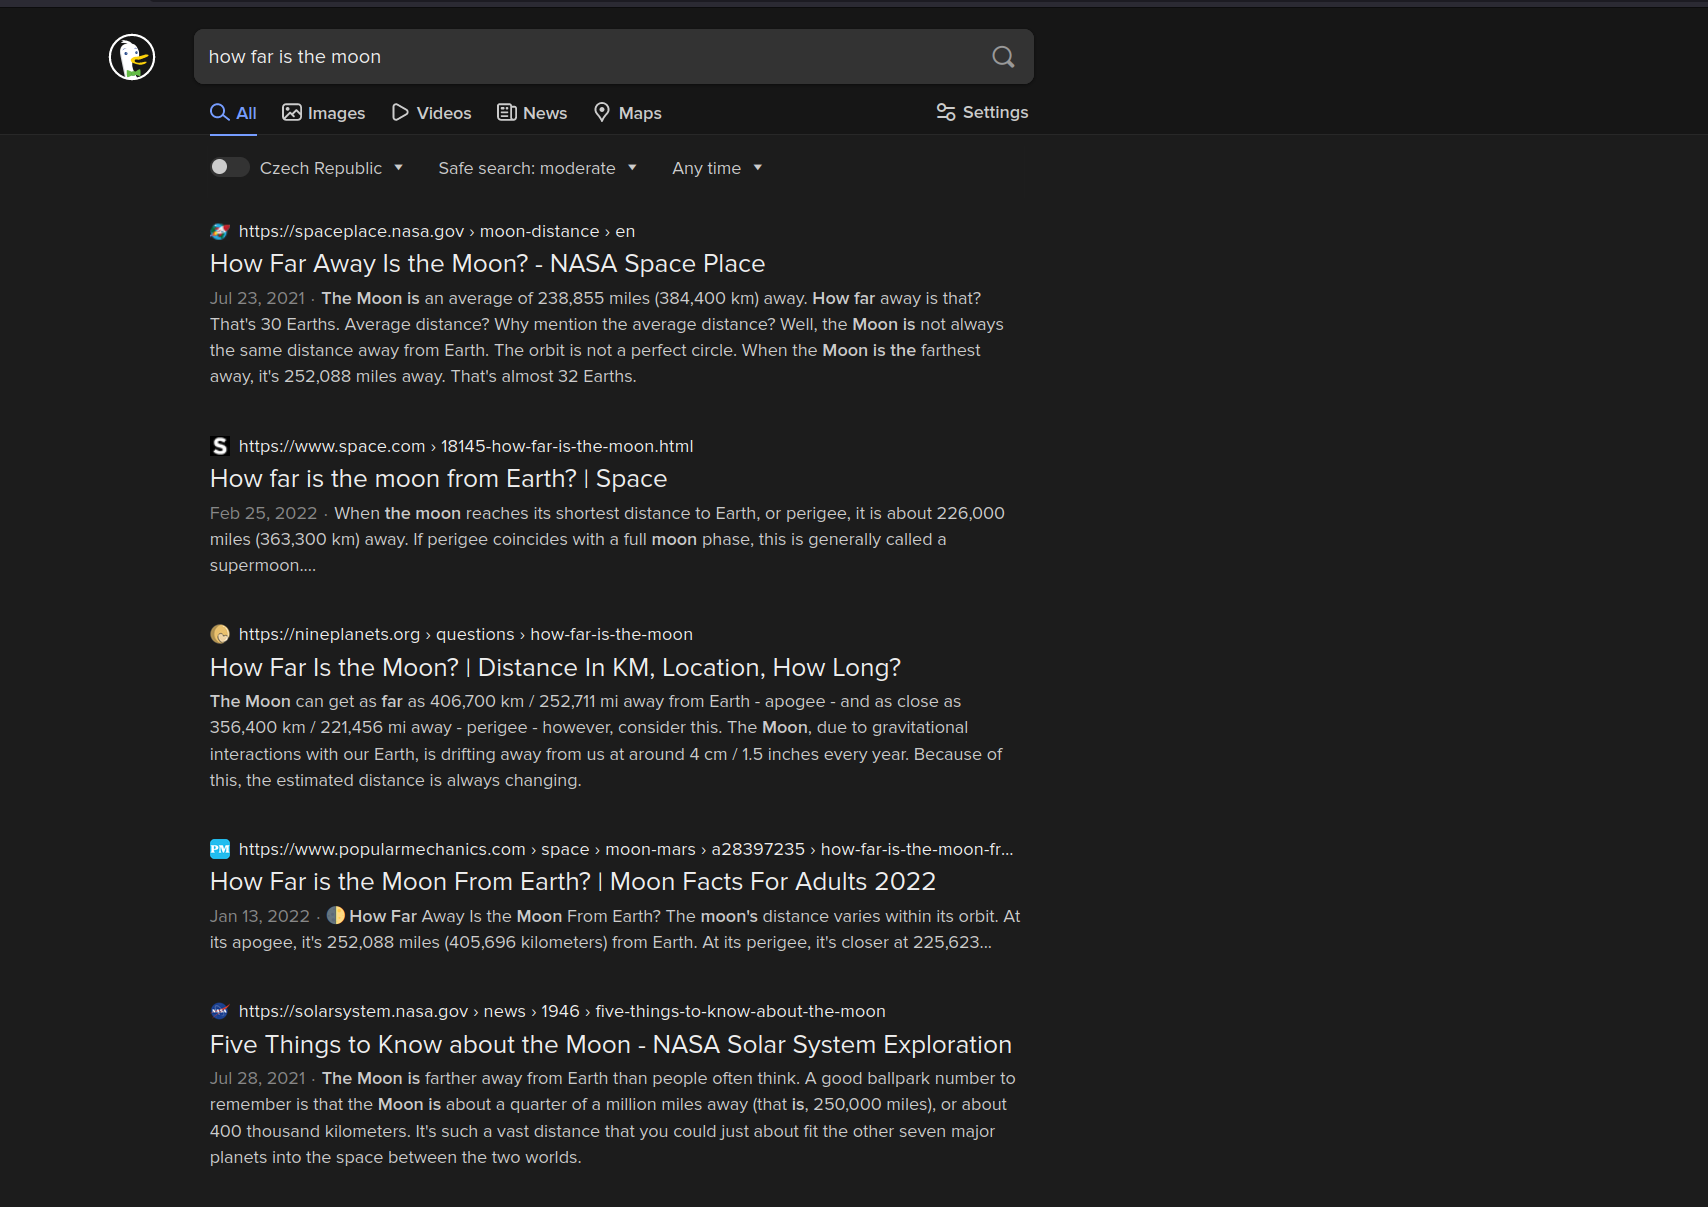Open 'How Far Away Is the Moon?' NASA result

coord(487,264)
